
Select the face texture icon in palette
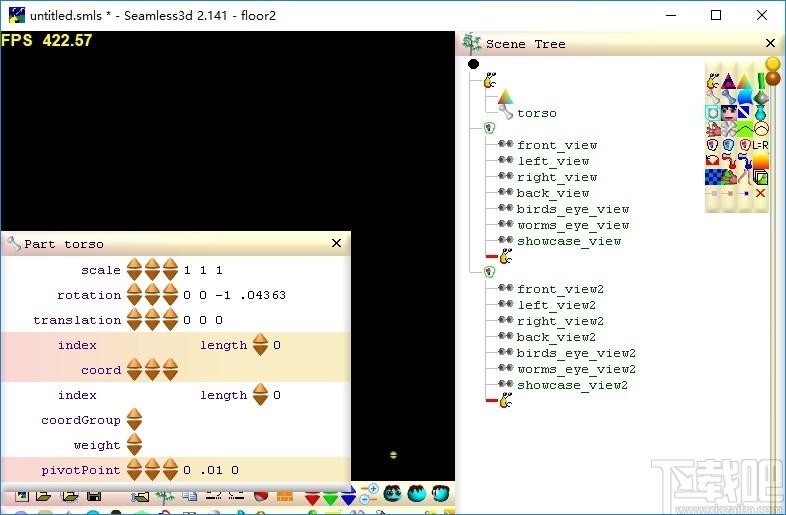[x=728, y=113]
